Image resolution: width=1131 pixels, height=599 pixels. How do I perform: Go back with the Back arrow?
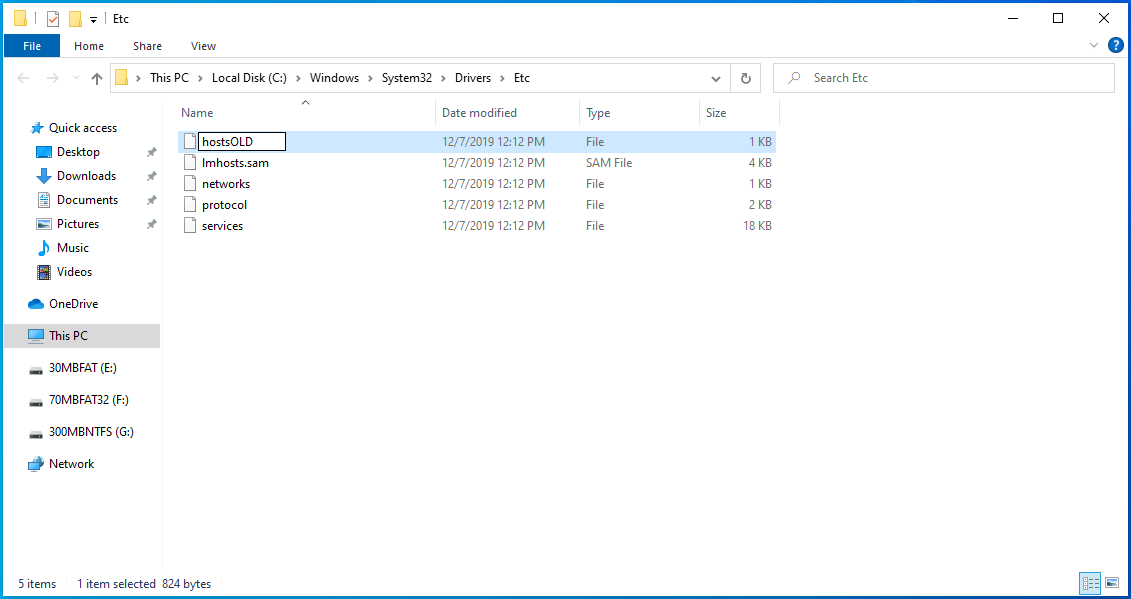click(23, 78)
